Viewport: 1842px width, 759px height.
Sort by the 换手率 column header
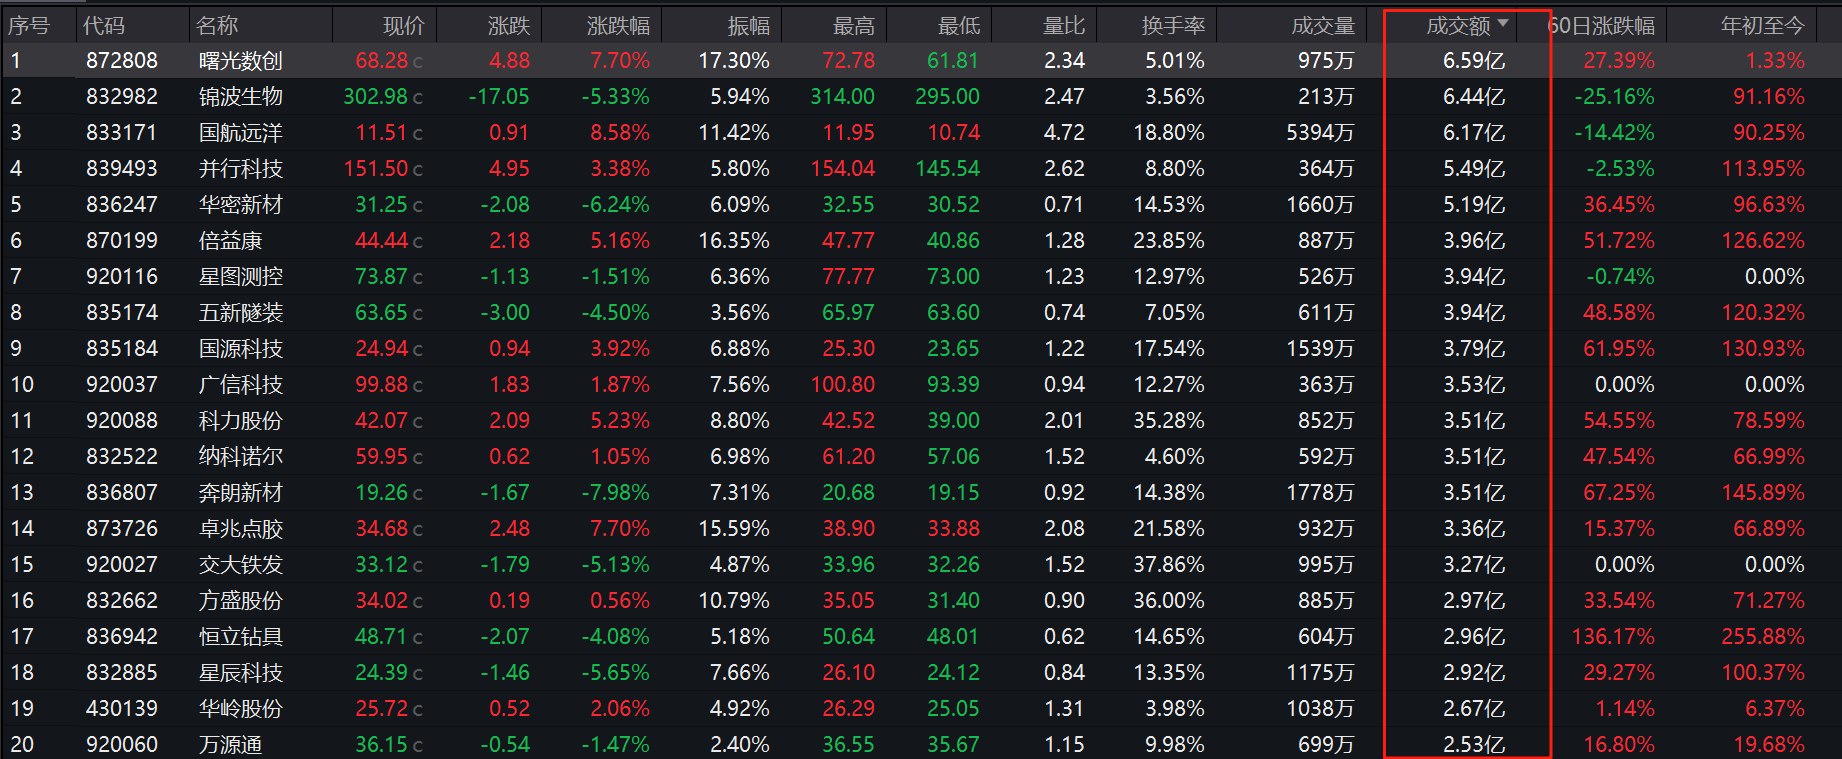tap(1172, 26)
